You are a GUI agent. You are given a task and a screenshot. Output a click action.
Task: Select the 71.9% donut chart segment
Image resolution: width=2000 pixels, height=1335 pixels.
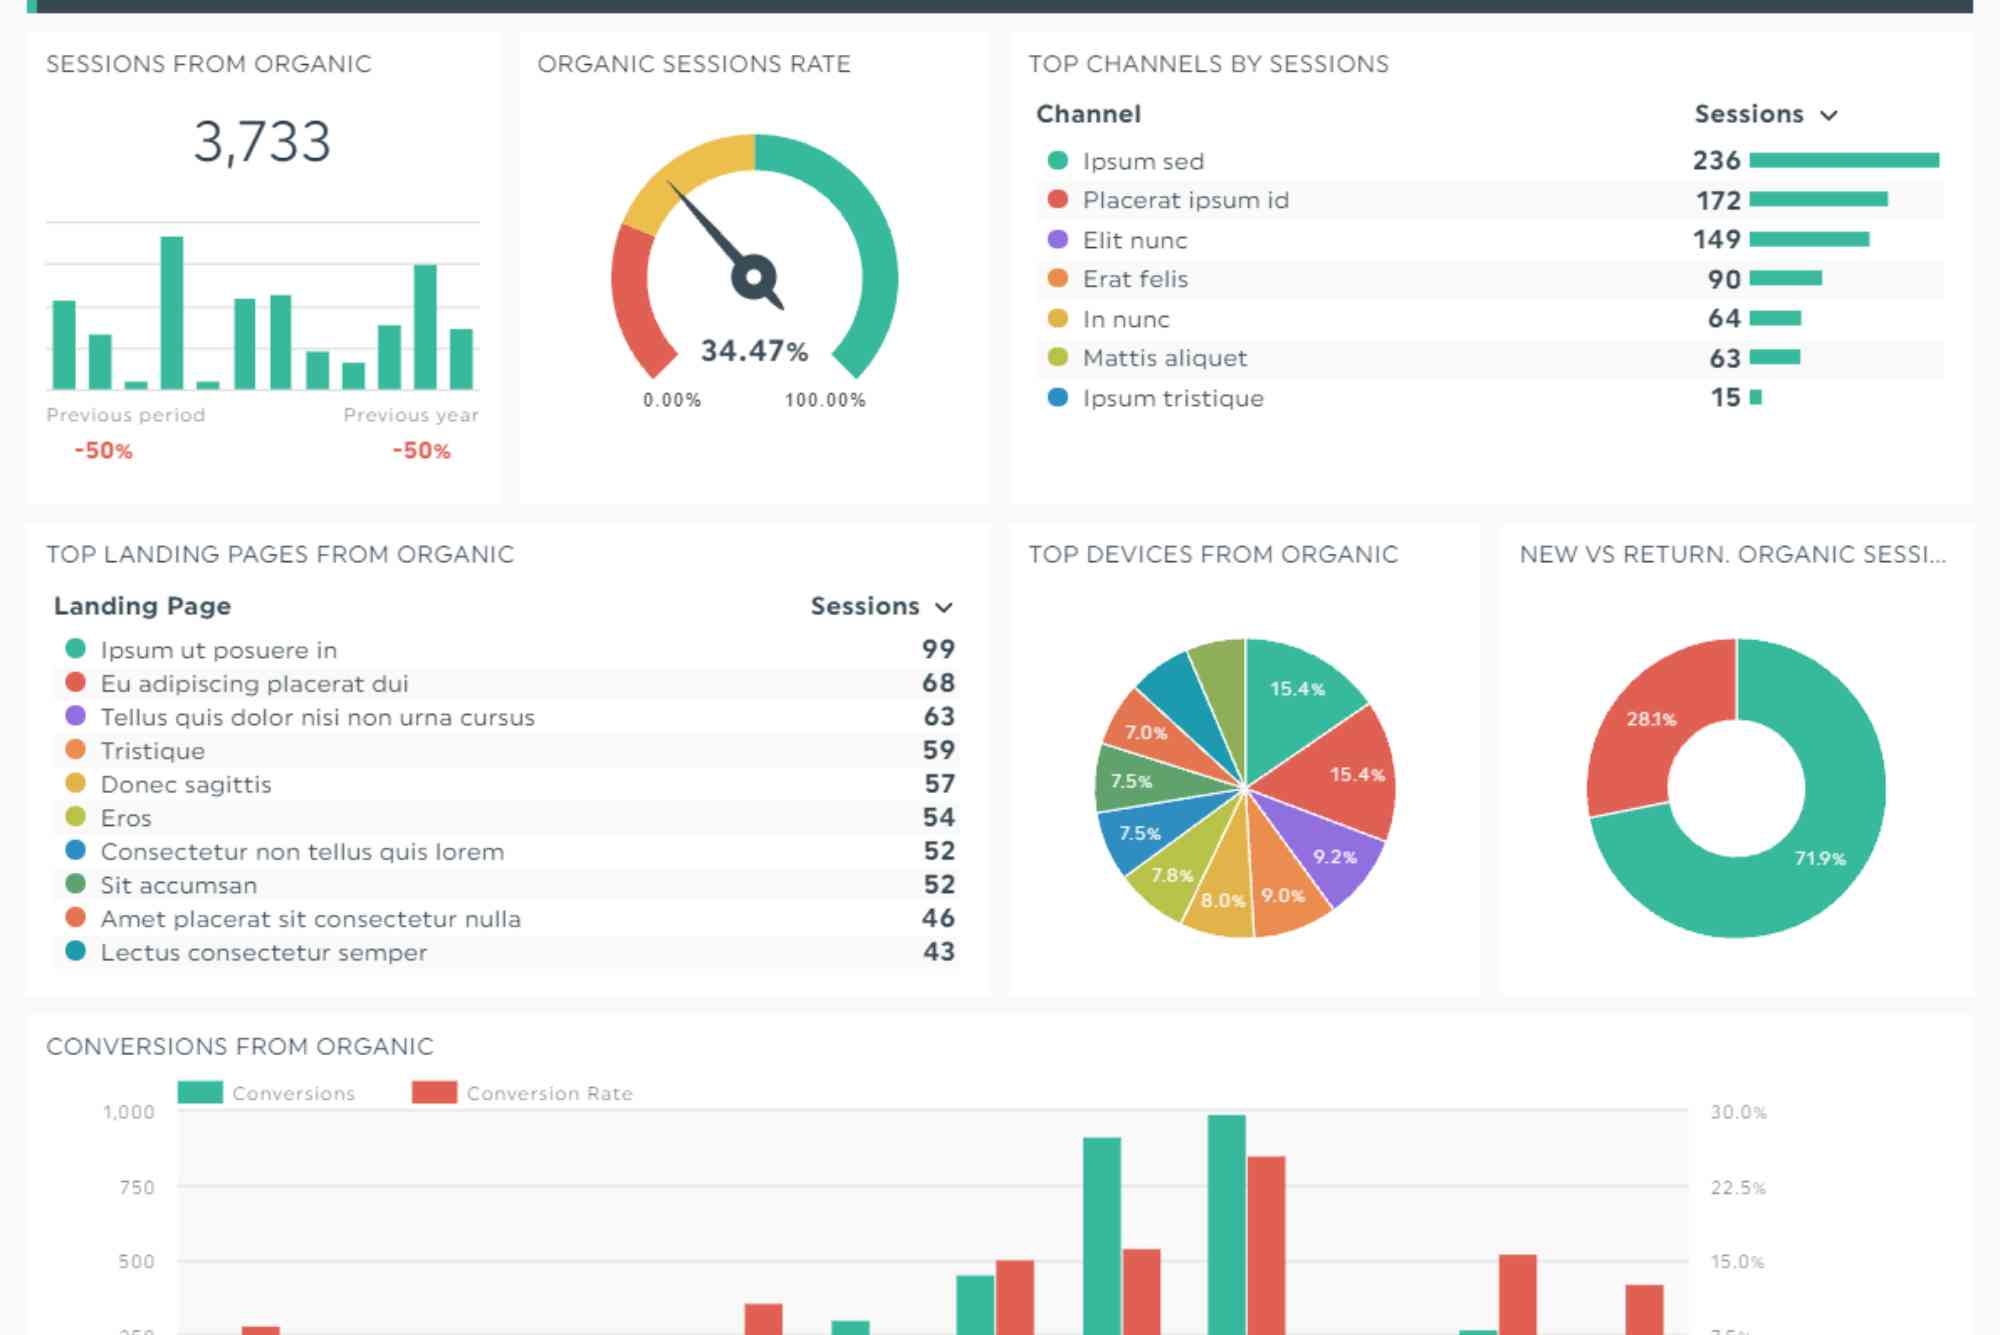pos(1822,858)
